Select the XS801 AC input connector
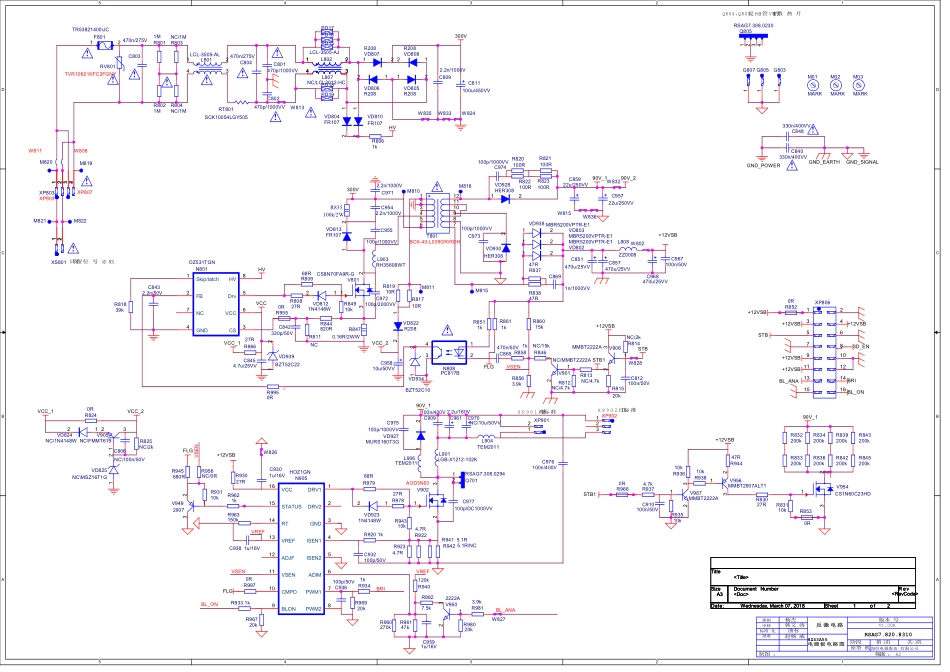This screenshot has width=950, height=672. pyautogui.click(x=60, y=249)
